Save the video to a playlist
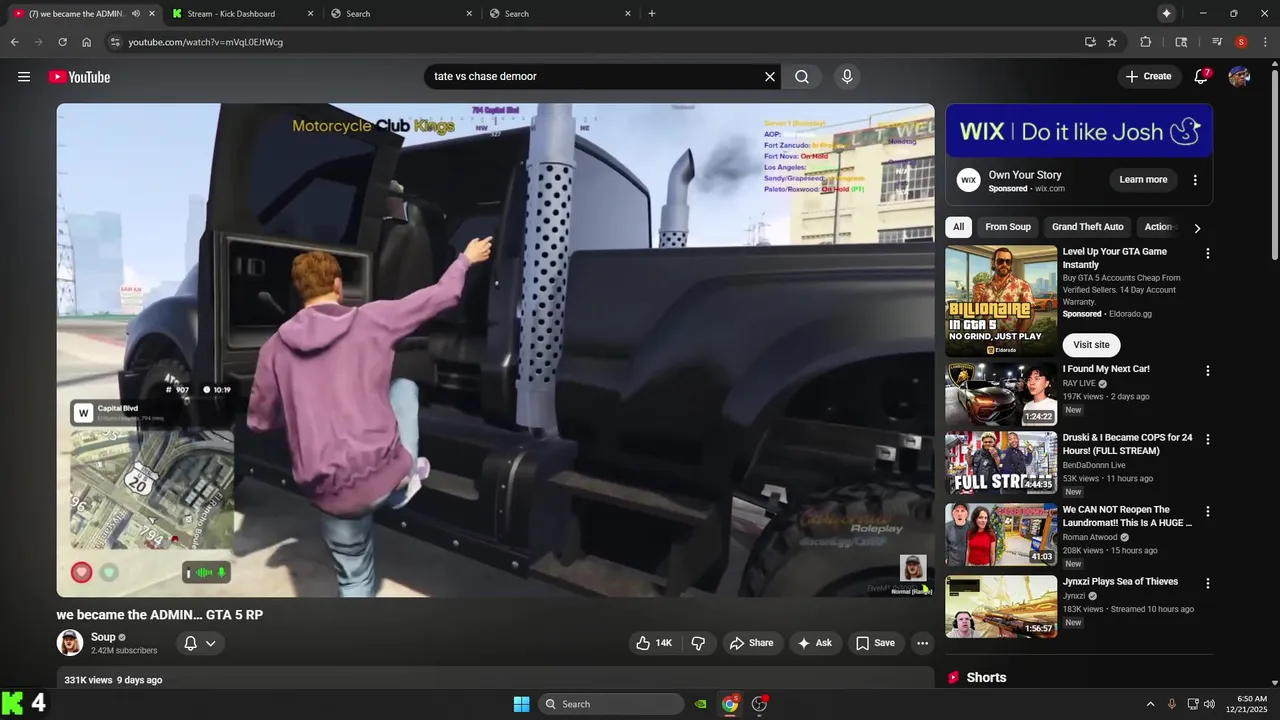1280x720 pixels. click(x=876, y=643)
